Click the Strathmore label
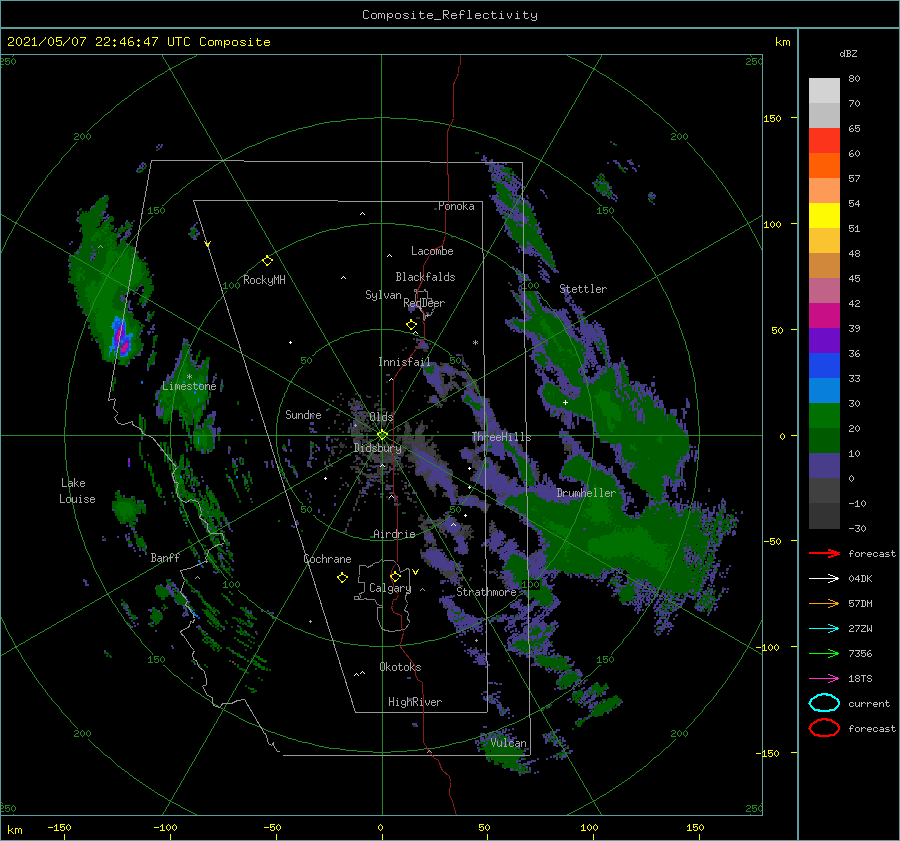The height and width of the screenshot is (841, 900). (x=486, y=592)
